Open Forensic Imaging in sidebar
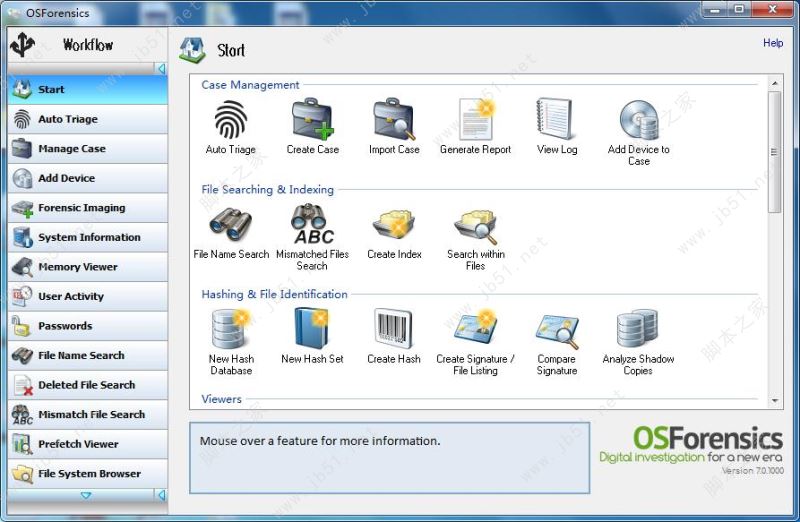 88,208
